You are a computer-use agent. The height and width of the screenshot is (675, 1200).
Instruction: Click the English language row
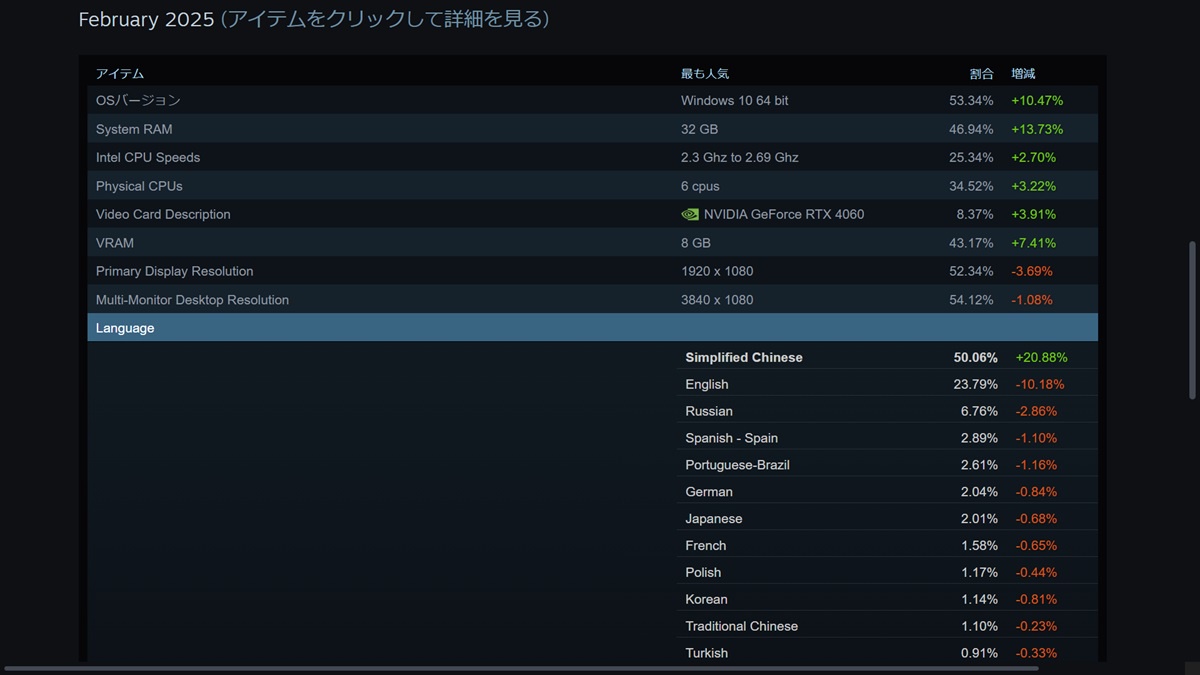coord(707,384)
